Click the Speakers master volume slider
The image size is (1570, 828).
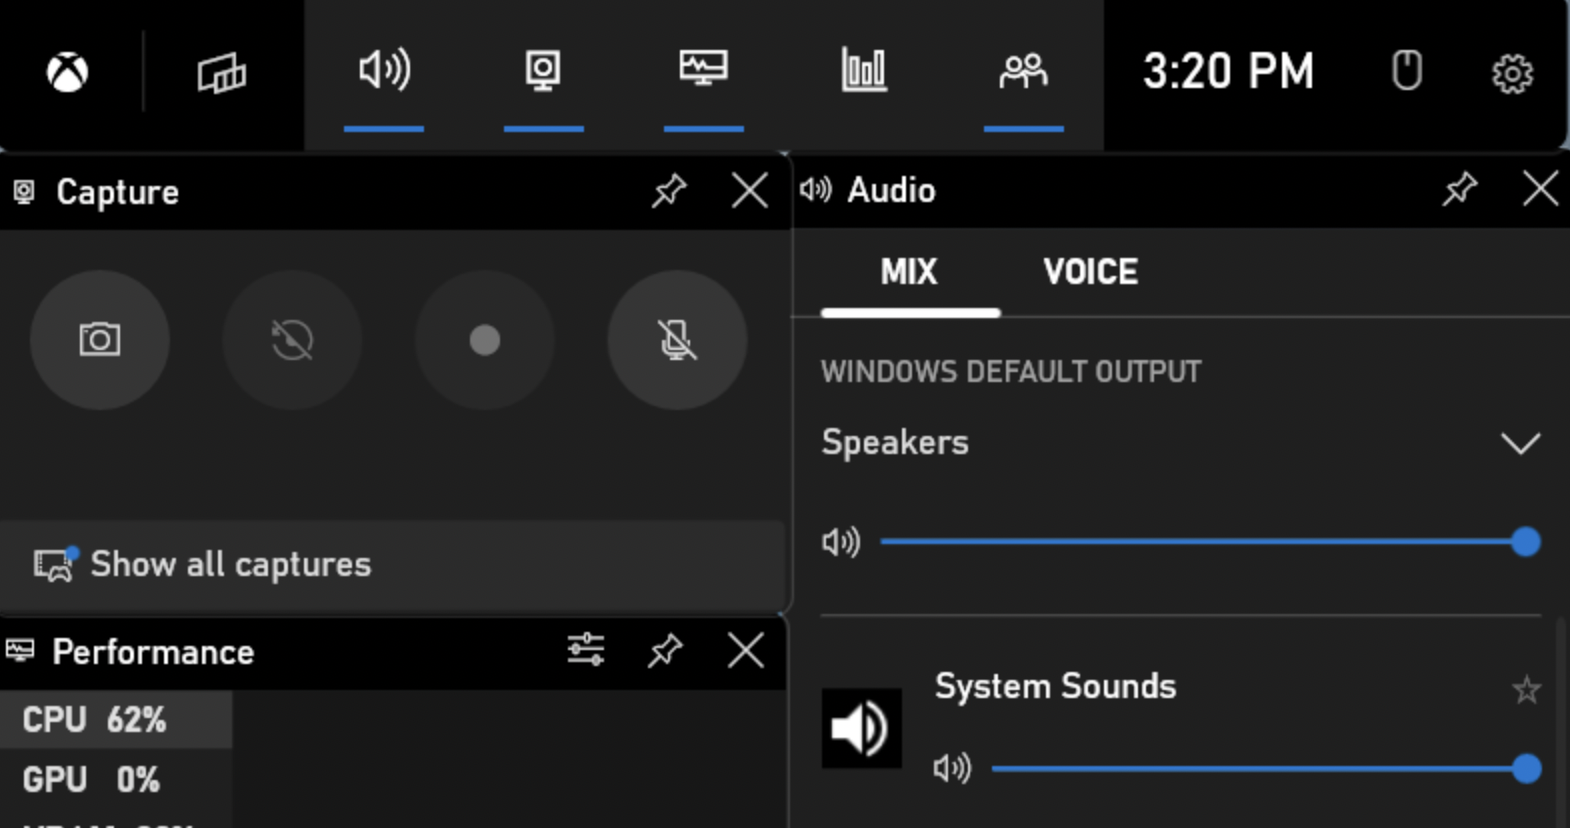1200,542
